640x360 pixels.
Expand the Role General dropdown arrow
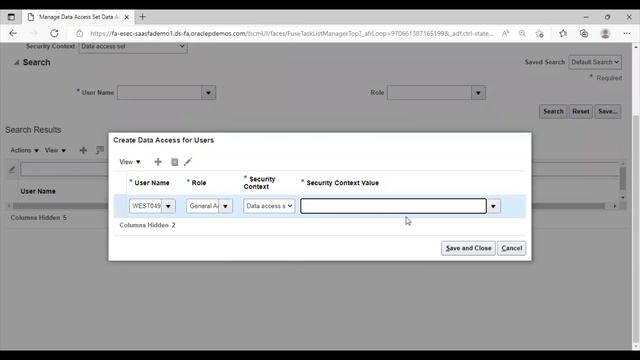coord(225,206)
